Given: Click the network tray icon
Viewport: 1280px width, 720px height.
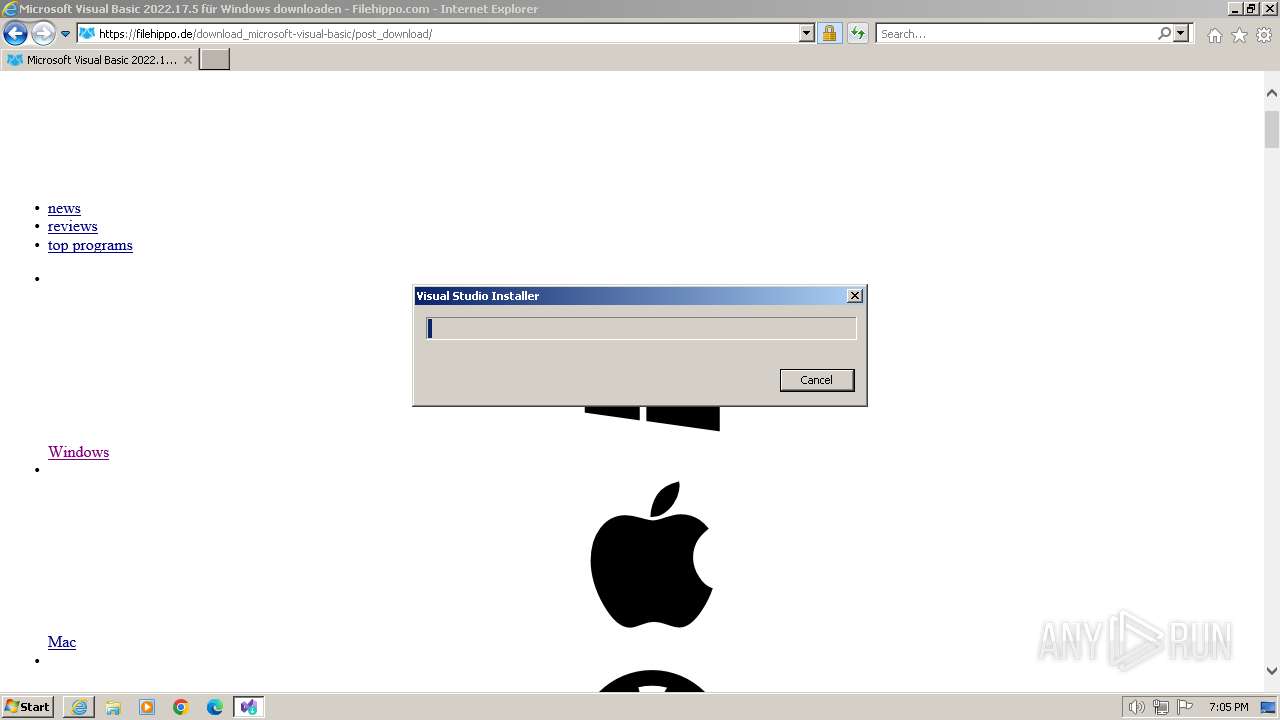Looking at the screenshot, I should pos(1161,707).
